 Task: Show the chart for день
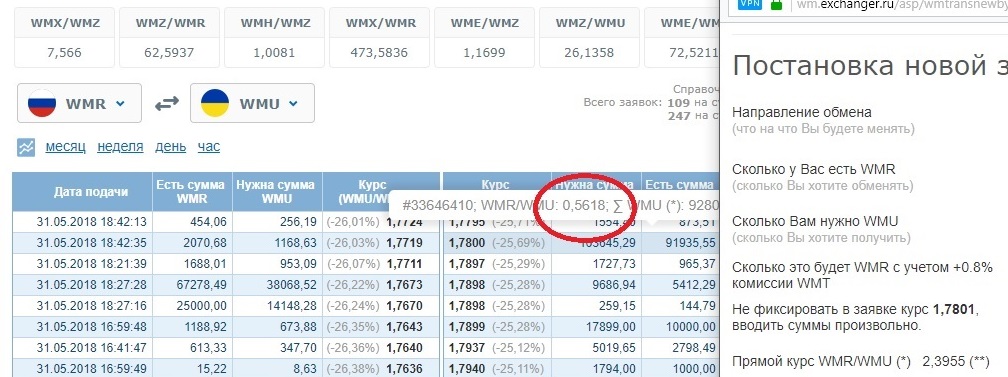(170, 147)
